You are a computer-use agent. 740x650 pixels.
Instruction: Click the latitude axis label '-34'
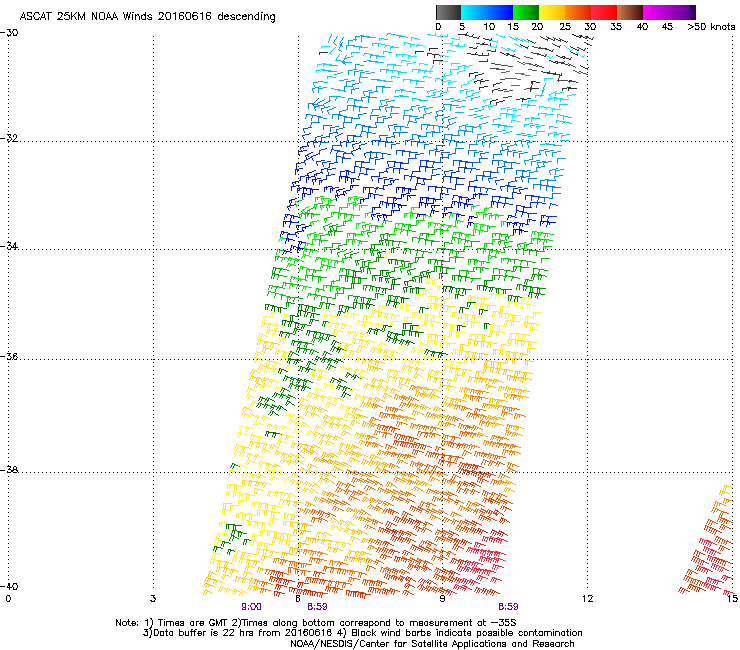pos(9,246)
